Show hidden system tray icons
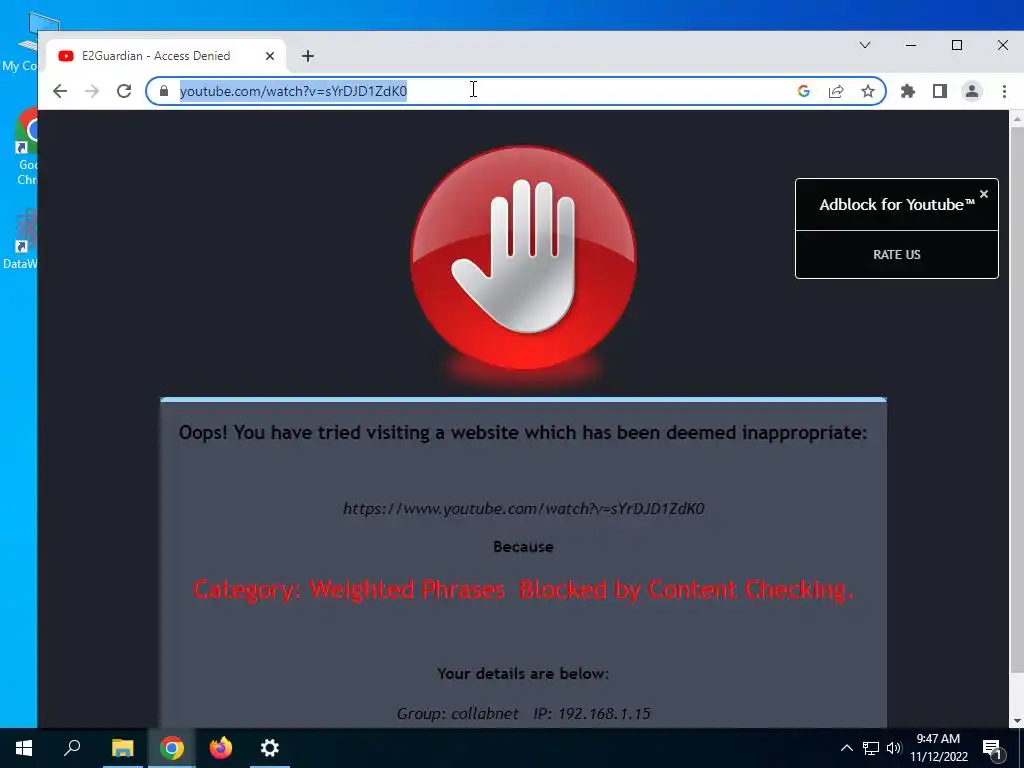The width and height of the screenshot is (1024, 768). (846, 748)
